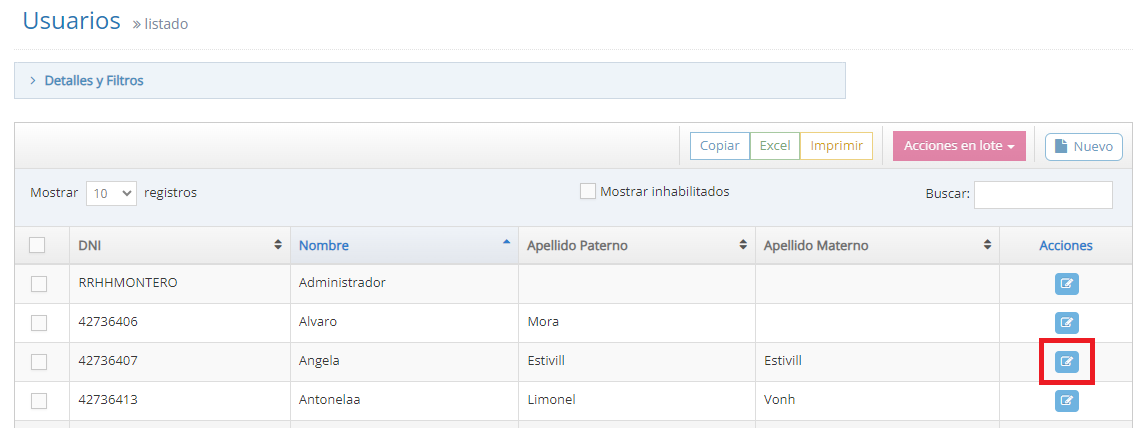The height and width of the screenshot is (428, 1142).
Task: Open edit icon for Angela Estivill
Action: [x=1066, y=362]
